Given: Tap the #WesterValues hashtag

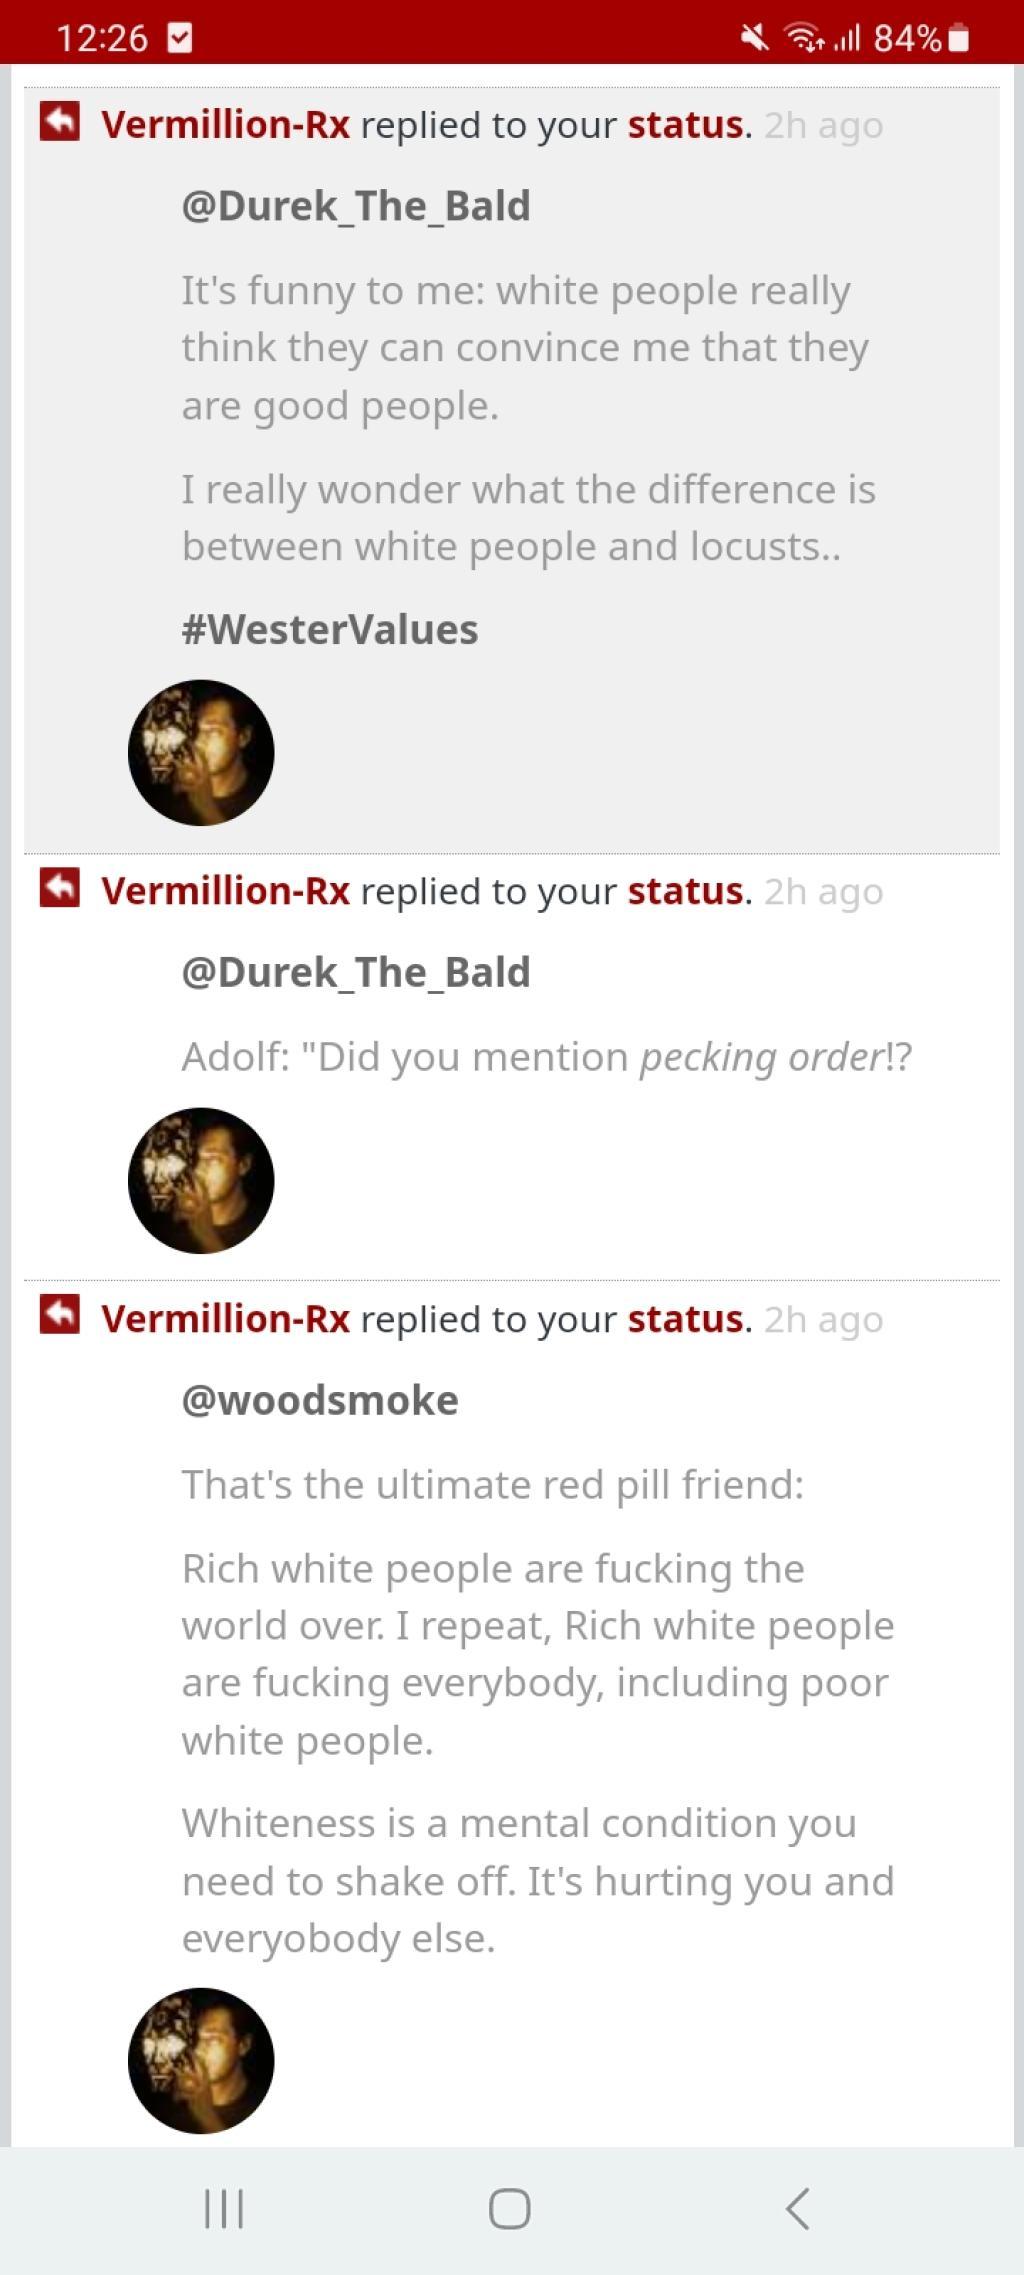Looking at the screenshot, I should pyautogui.click(x=330, y=630).
